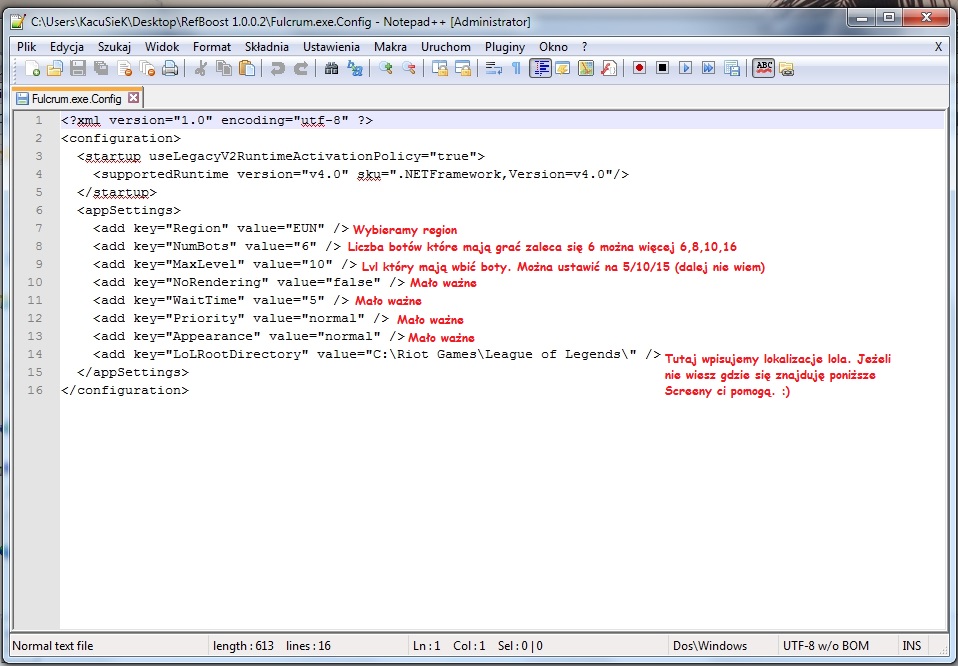Click the Copy toolbar icon
This screenshot has width=958, height=666.
[x=224, y=68]
